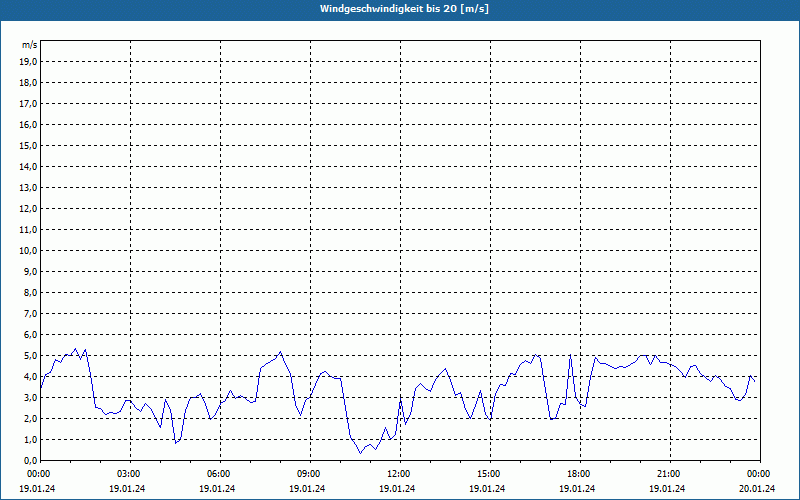Click the sharp wind speed spike near 17:40
The image size is (800, 500).
[x=570, y=355]
